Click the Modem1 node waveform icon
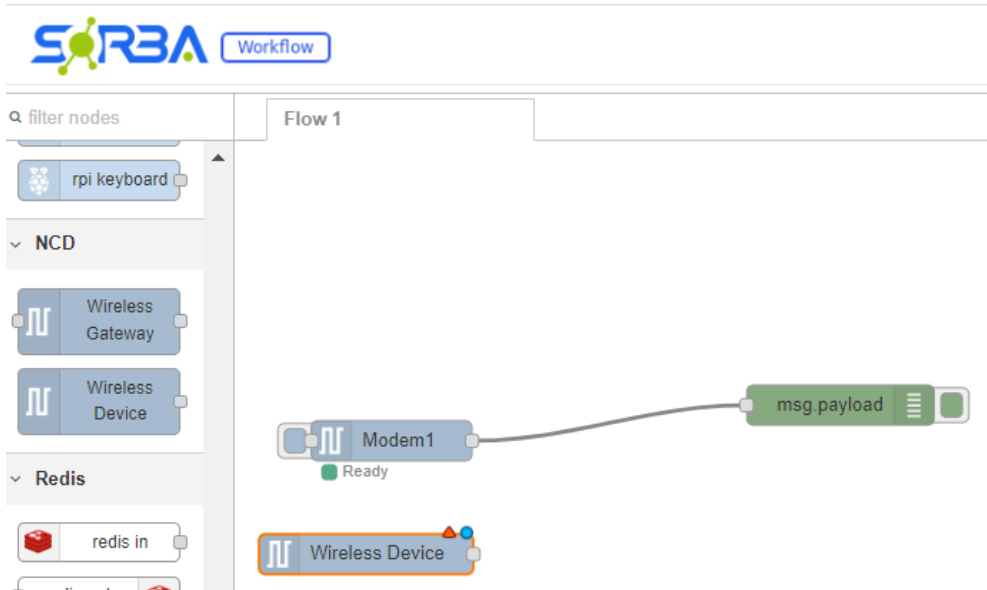The width and height of the screenshot is (987, 590). 331,440
